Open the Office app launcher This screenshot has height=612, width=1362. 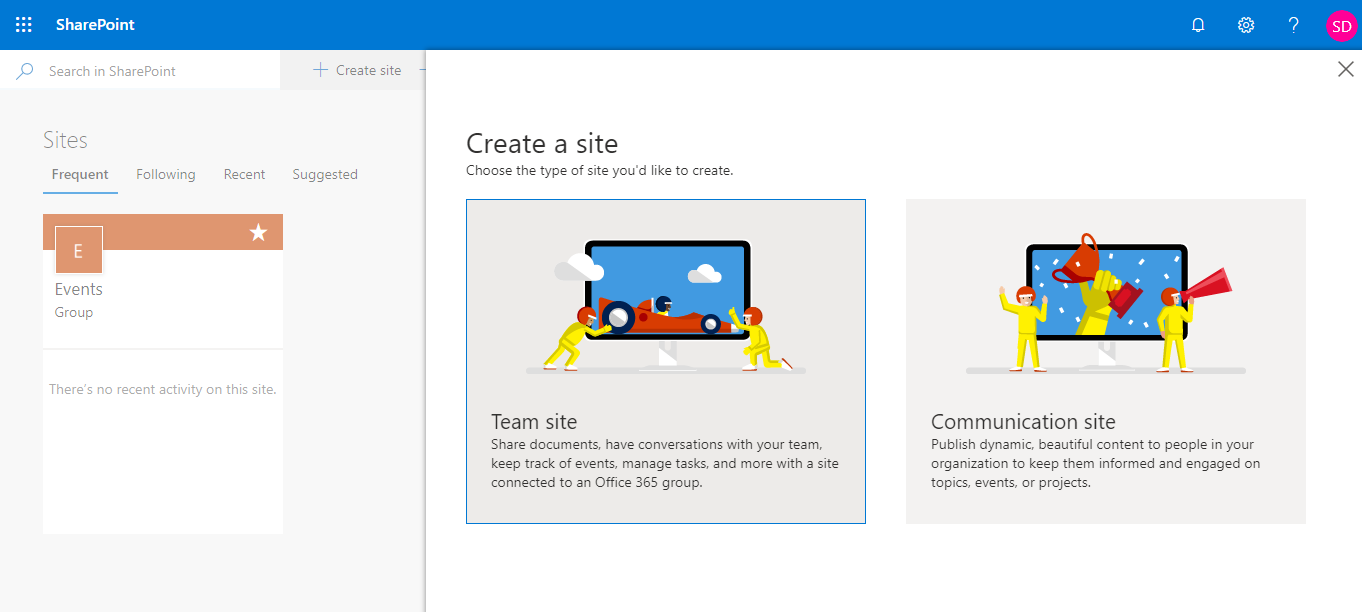pyautogui.click(x=23, y=24)
